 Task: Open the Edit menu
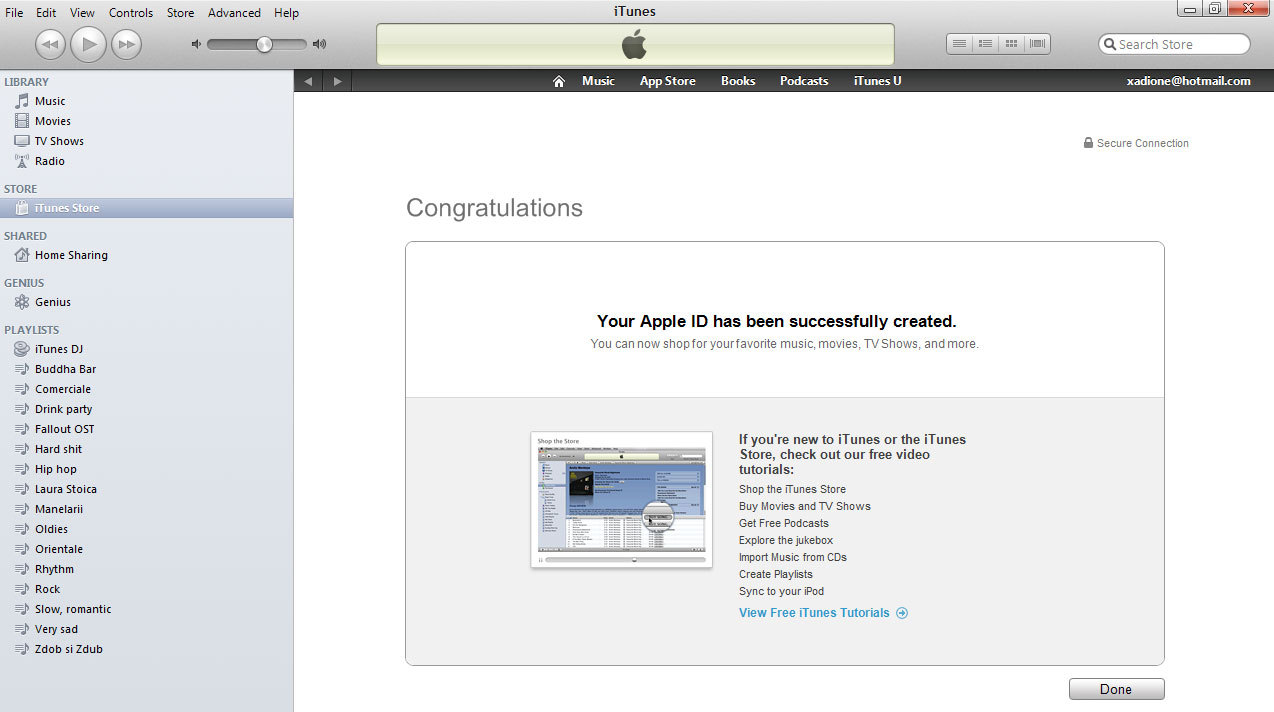click(46, 13)
